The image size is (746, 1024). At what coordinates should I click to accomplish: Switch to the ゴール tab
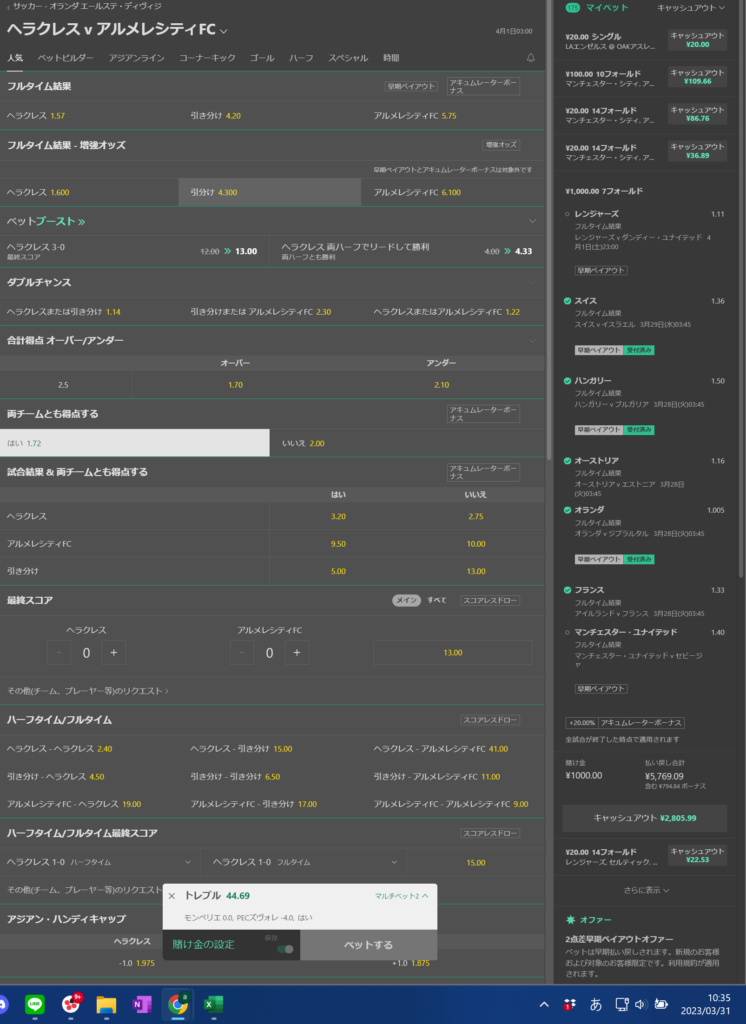(x=262, y=58)
